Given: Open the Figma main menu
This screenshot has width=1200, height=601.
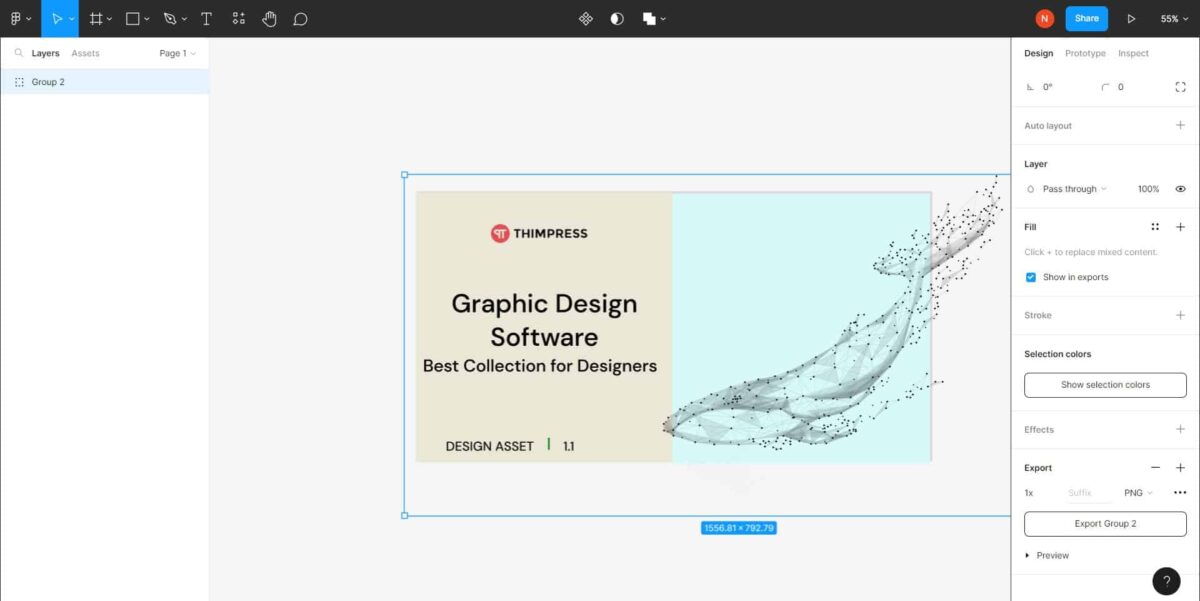Looking at the screenshot, I should click(18, 18).
